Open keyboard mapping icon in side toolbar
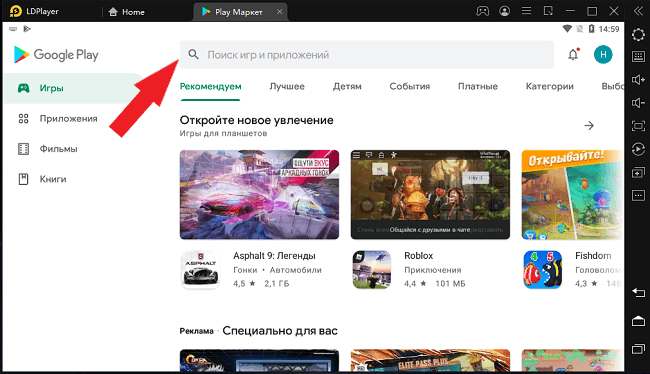This screenshot has width=650, height=374. coord(638,56)
